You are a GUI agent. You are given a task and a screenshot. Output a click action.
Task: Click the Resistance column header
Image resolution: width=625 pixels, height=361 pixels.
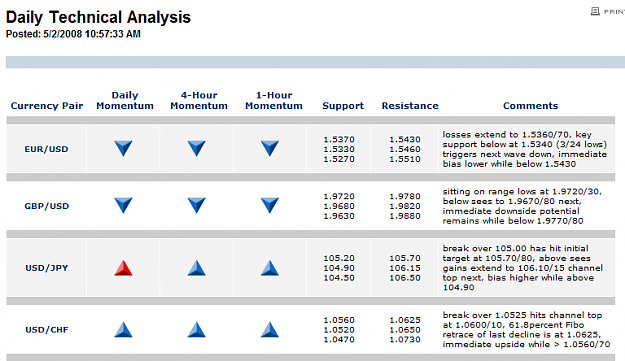coord(410,106)
